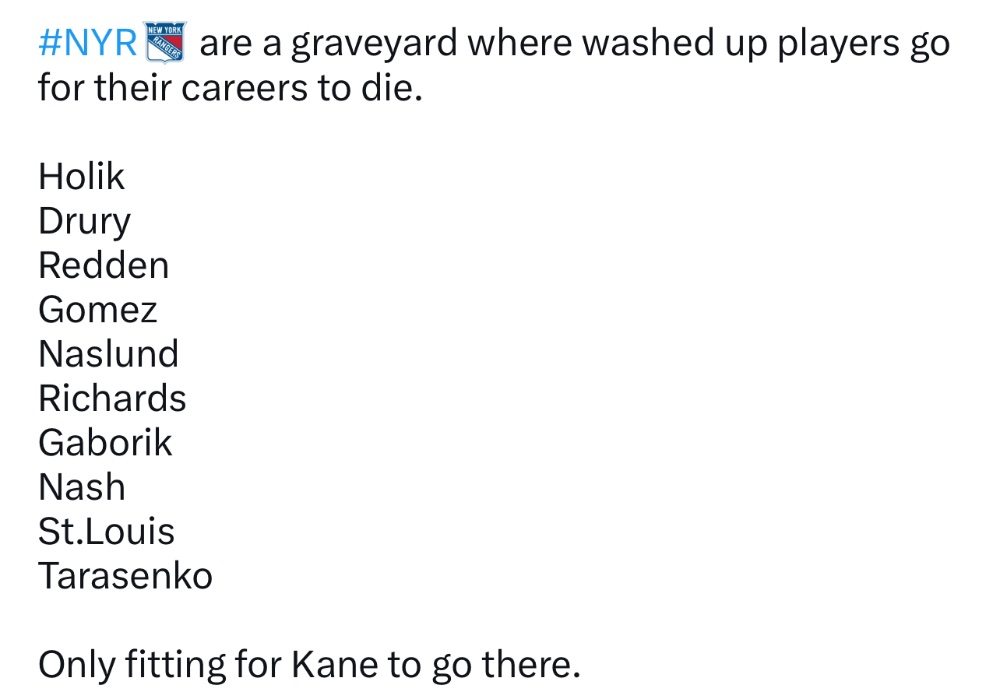The image size is (1000, 699).
Task: Click the name Naslund in the list
Action: (x=108, y=354)
